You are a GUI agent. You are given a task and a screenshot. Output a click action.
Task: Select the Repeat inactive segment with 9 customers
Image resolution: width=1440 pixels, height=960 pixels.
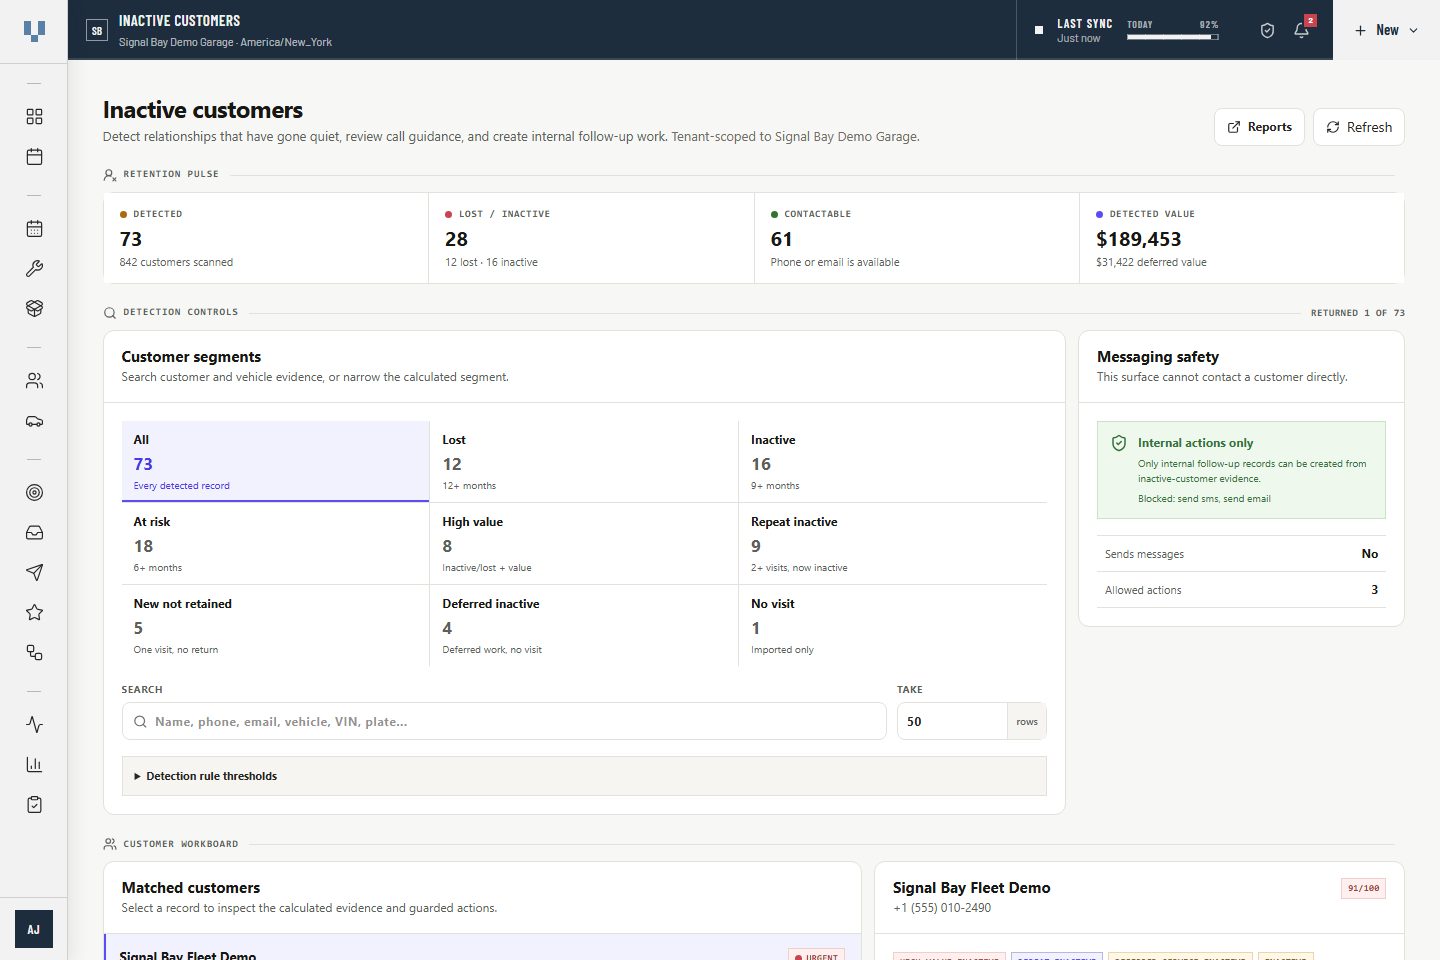pos(893,544)
